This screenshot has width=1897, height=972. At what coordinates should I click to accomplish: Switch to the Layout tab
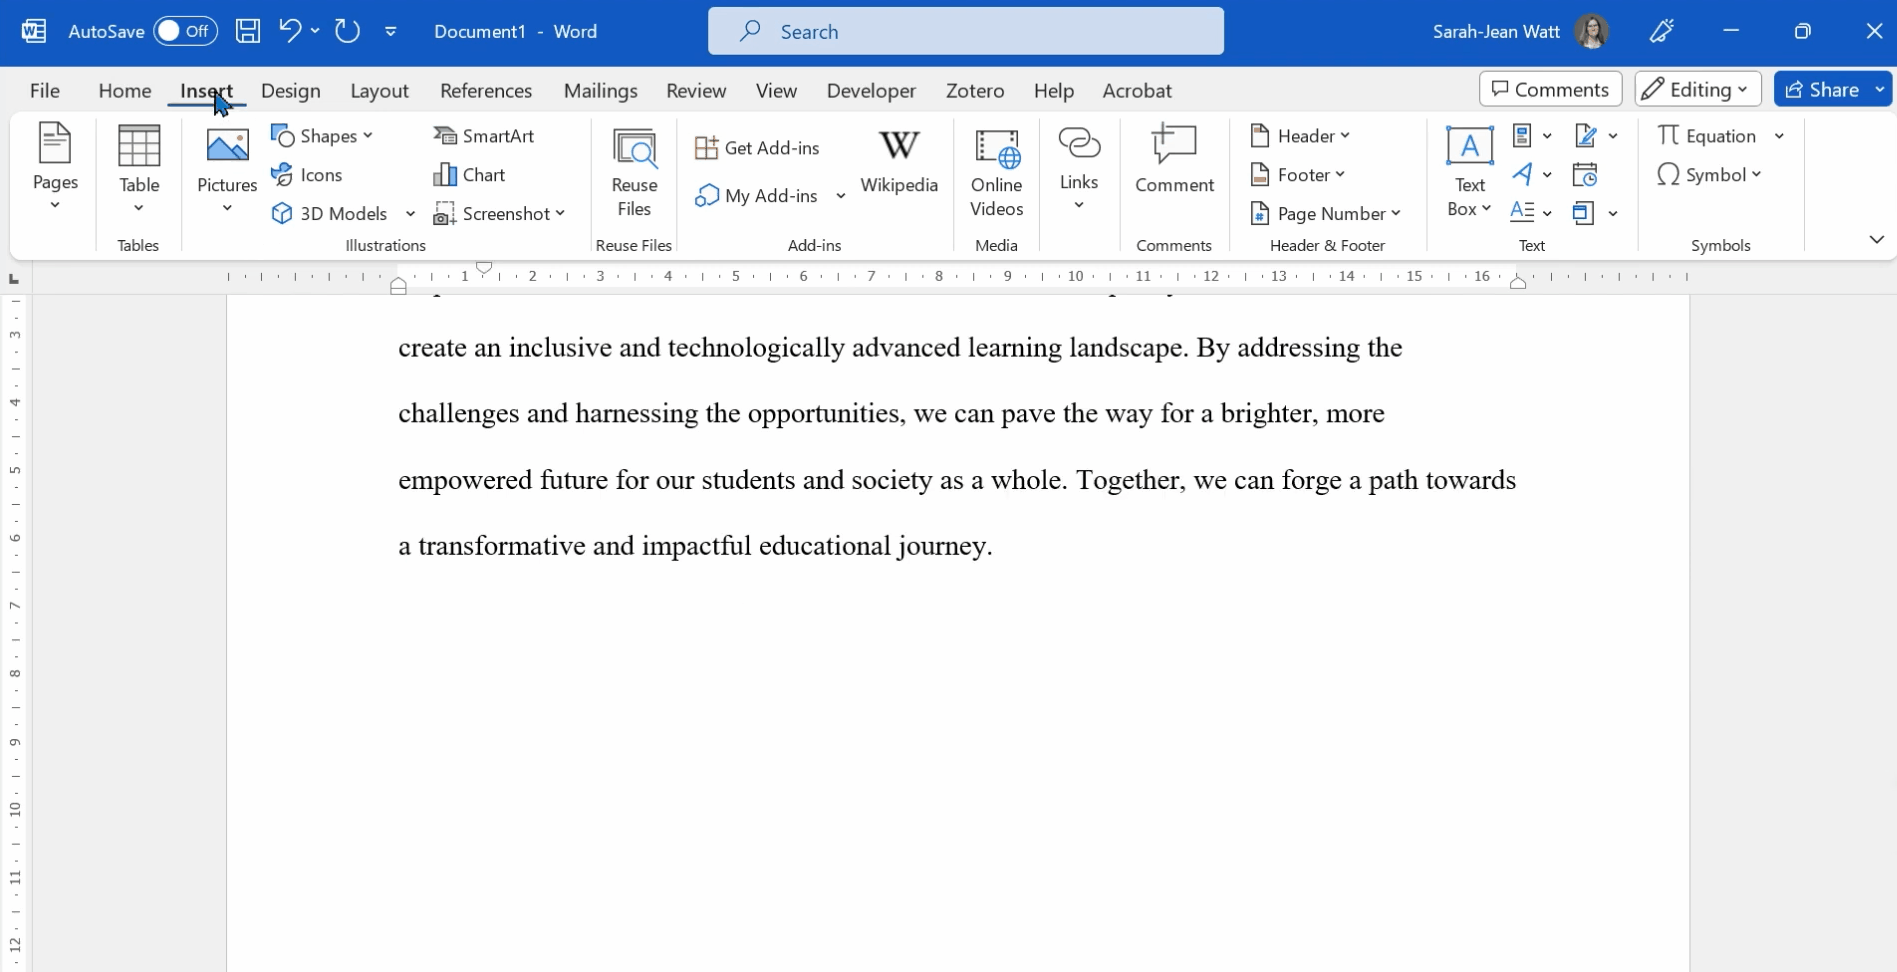(379, 90)
